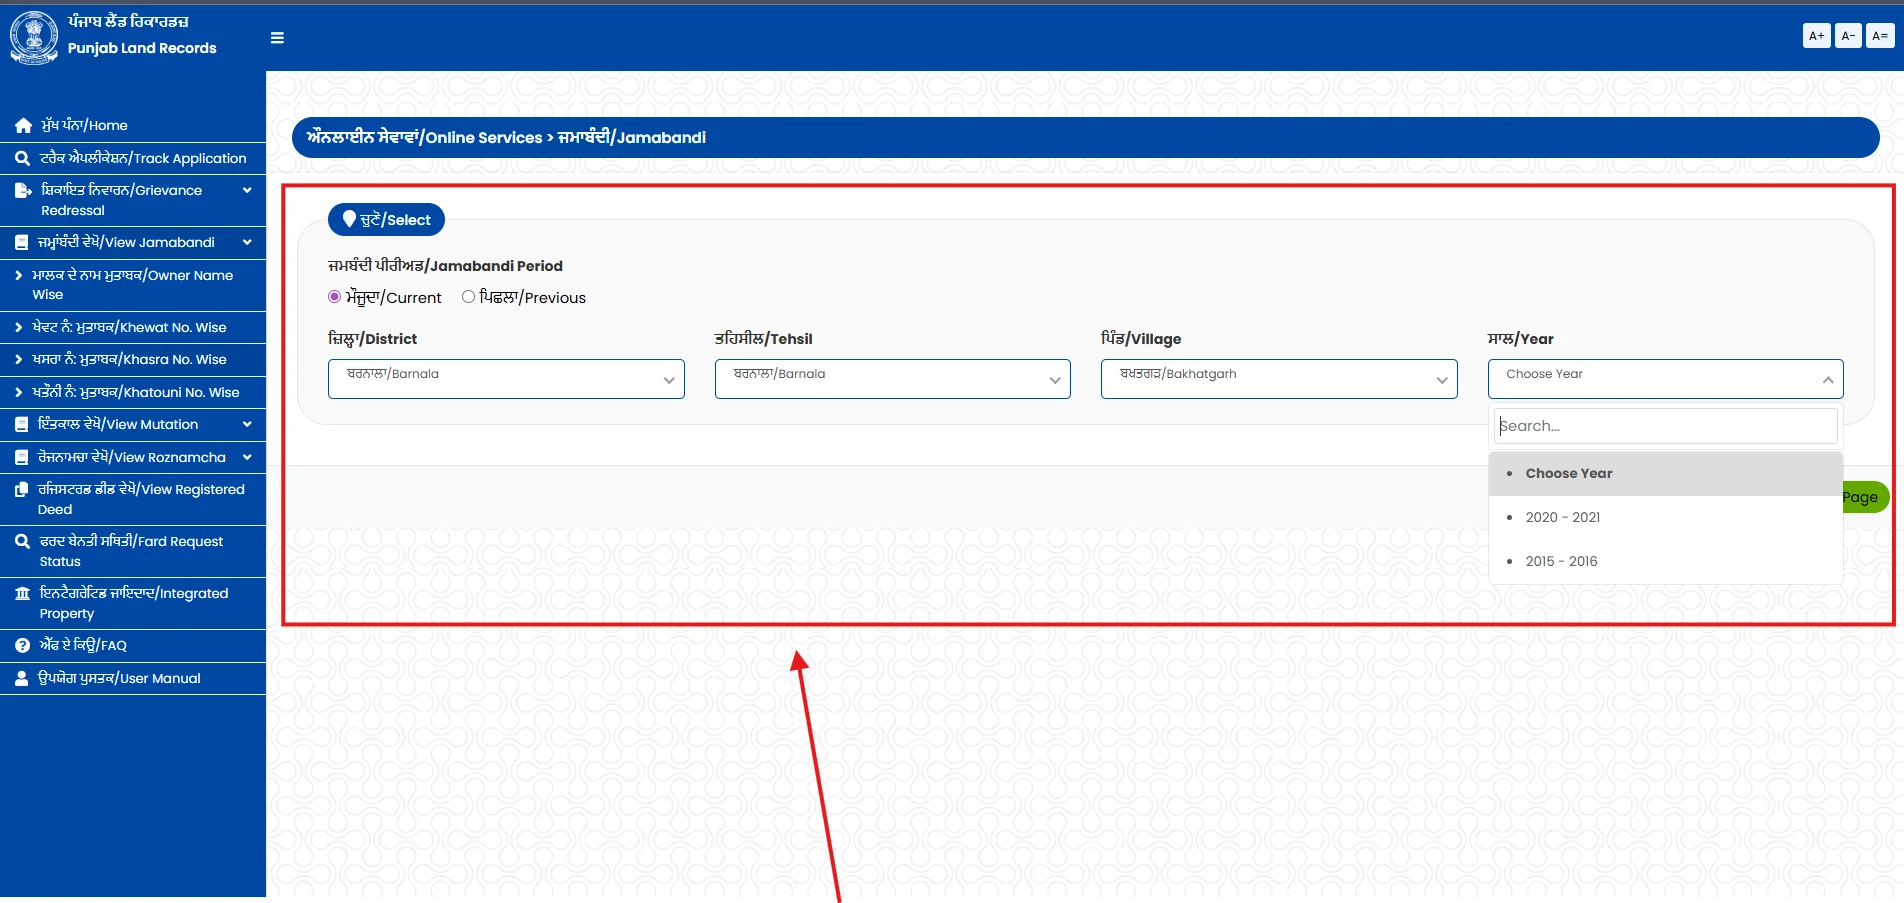Screen dimensions: 1904x903
Task: Click the Home icon in the sidebar
Action: click(22, 125)
